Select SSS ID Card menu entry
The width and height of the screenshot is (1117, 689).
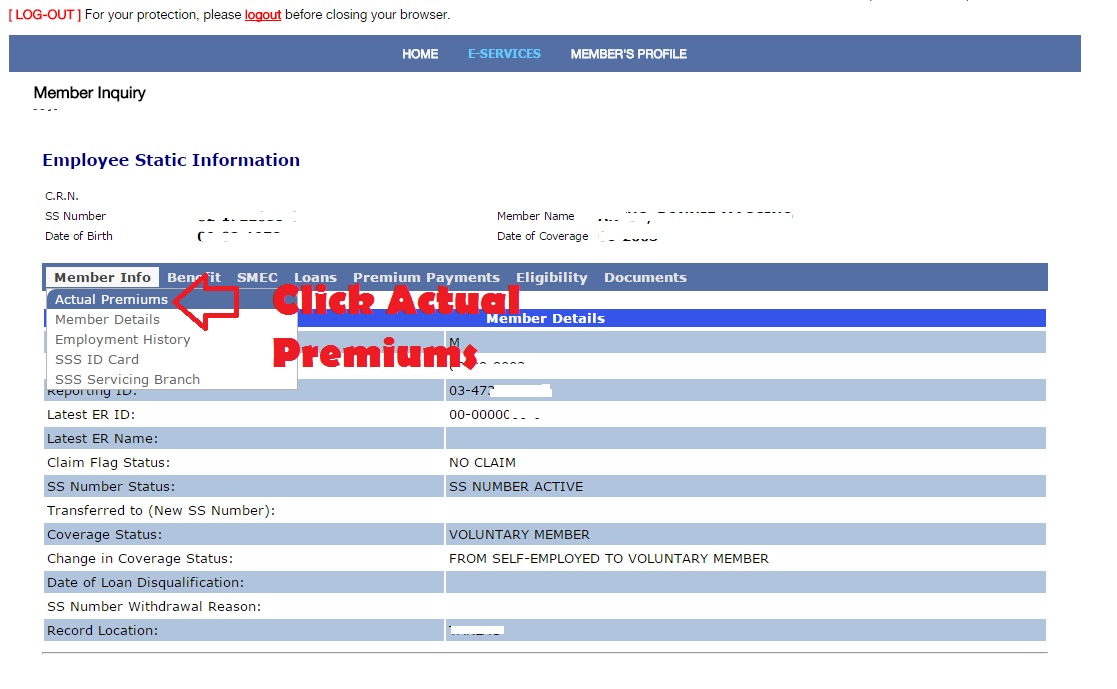tap(96, 359)
